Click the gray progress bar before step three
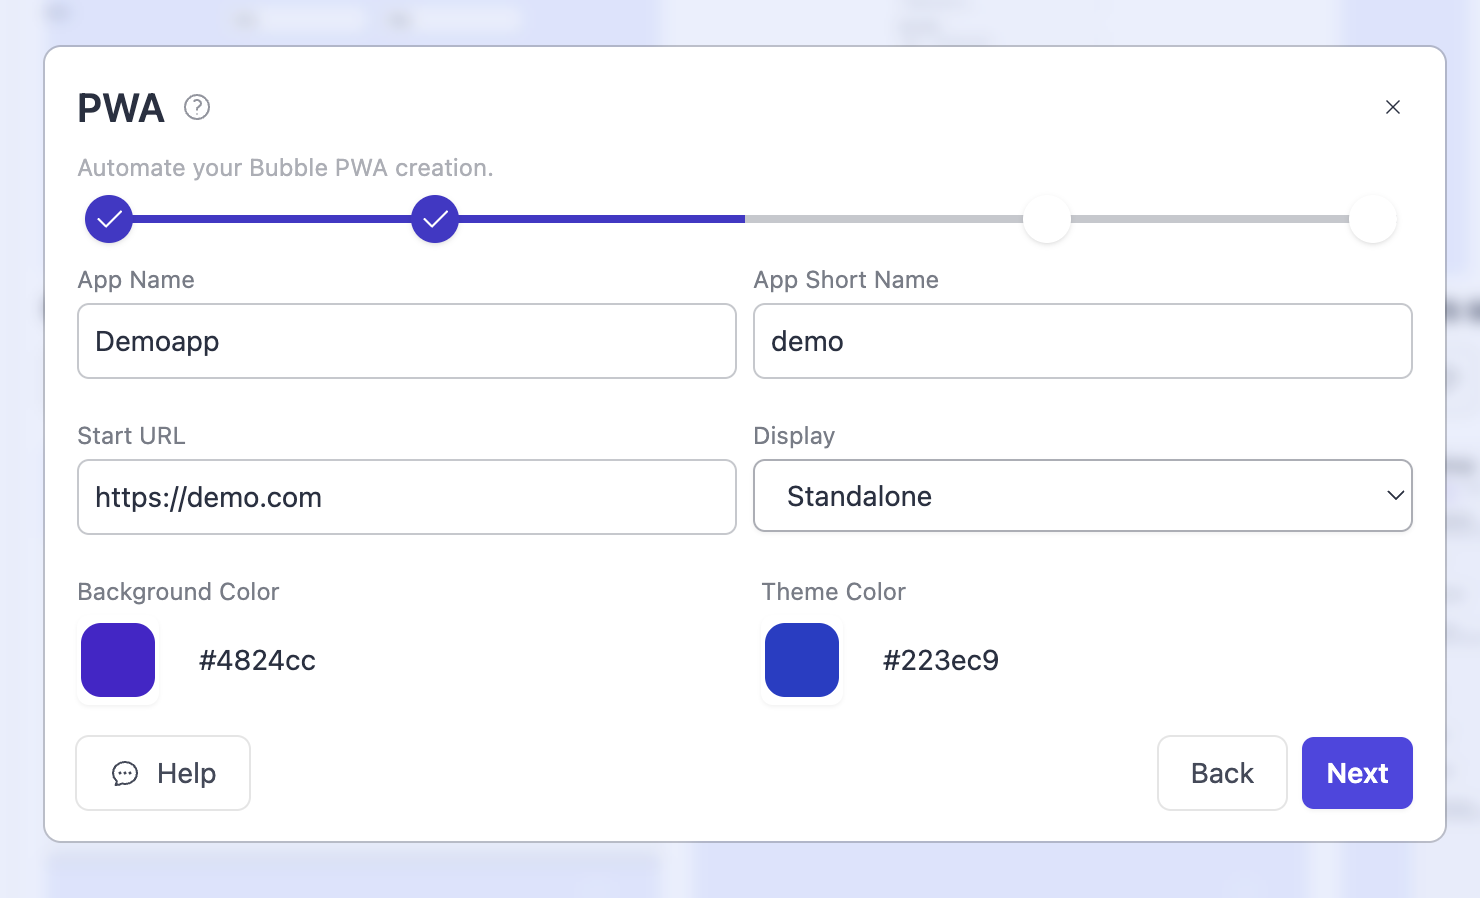The image size is (1480, 898). [x=884, y=219]
